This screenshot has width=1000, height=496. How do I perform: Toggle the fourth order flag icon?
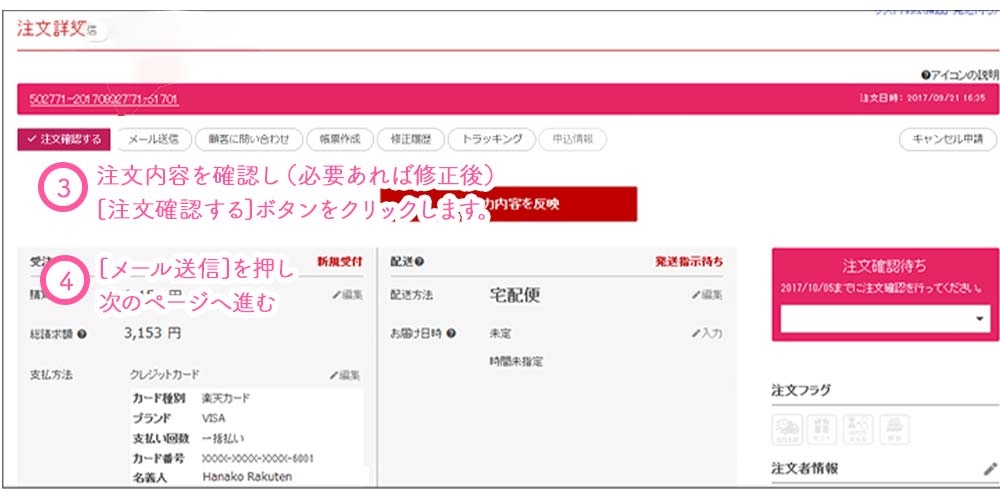(892, 428)
